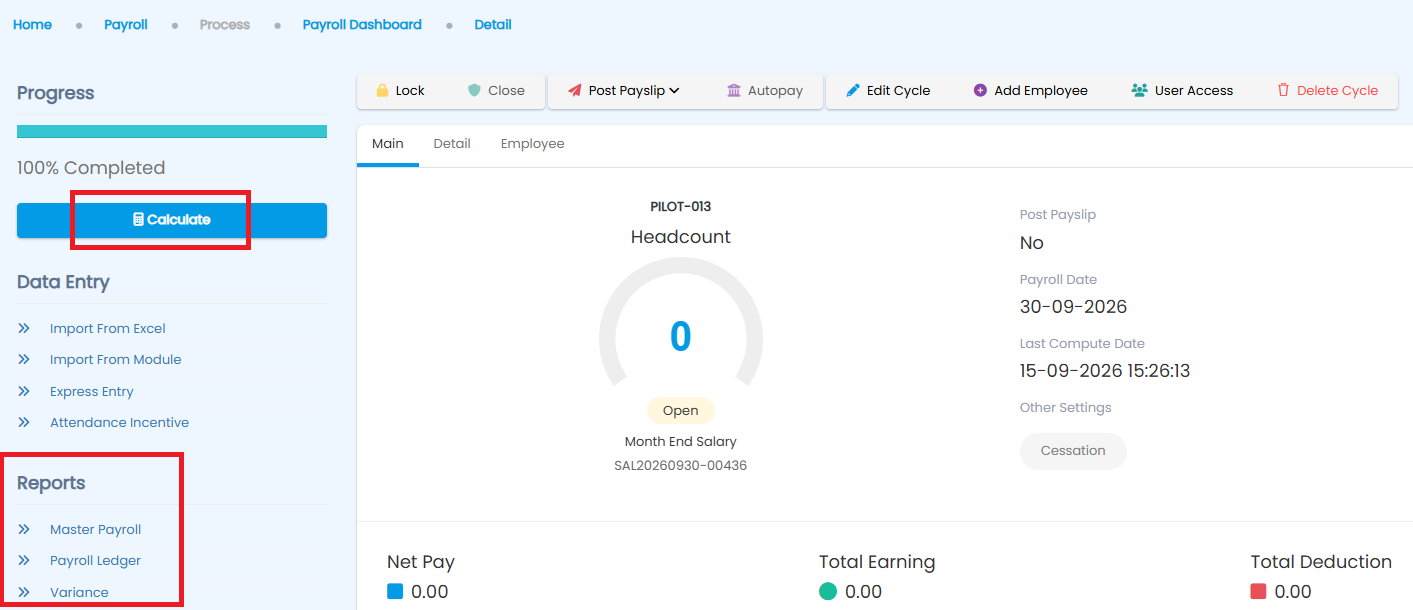Switch to the Detail tab
Image resolution: width=1413 pixels, height=610 pixels.
click(x=452, y=144)
